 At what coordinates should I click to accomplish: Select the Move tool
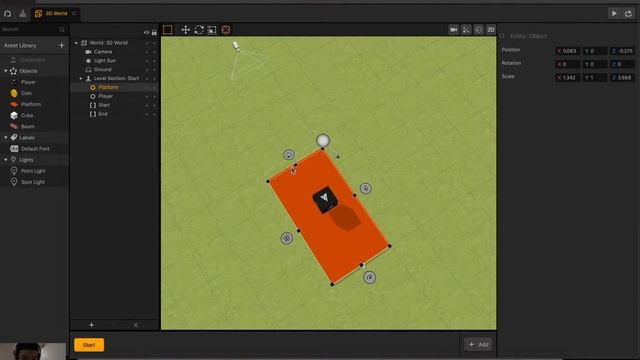185,30
